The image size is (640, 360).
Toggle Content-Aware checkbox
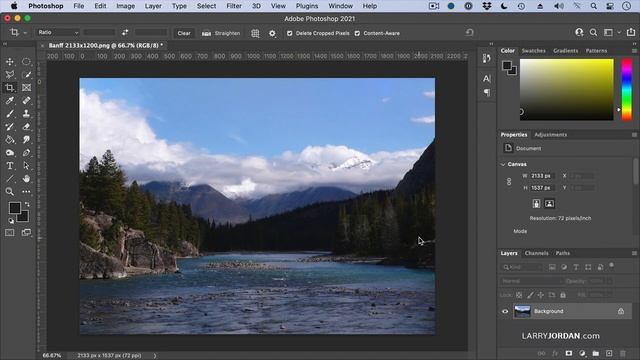coord(357,33)
